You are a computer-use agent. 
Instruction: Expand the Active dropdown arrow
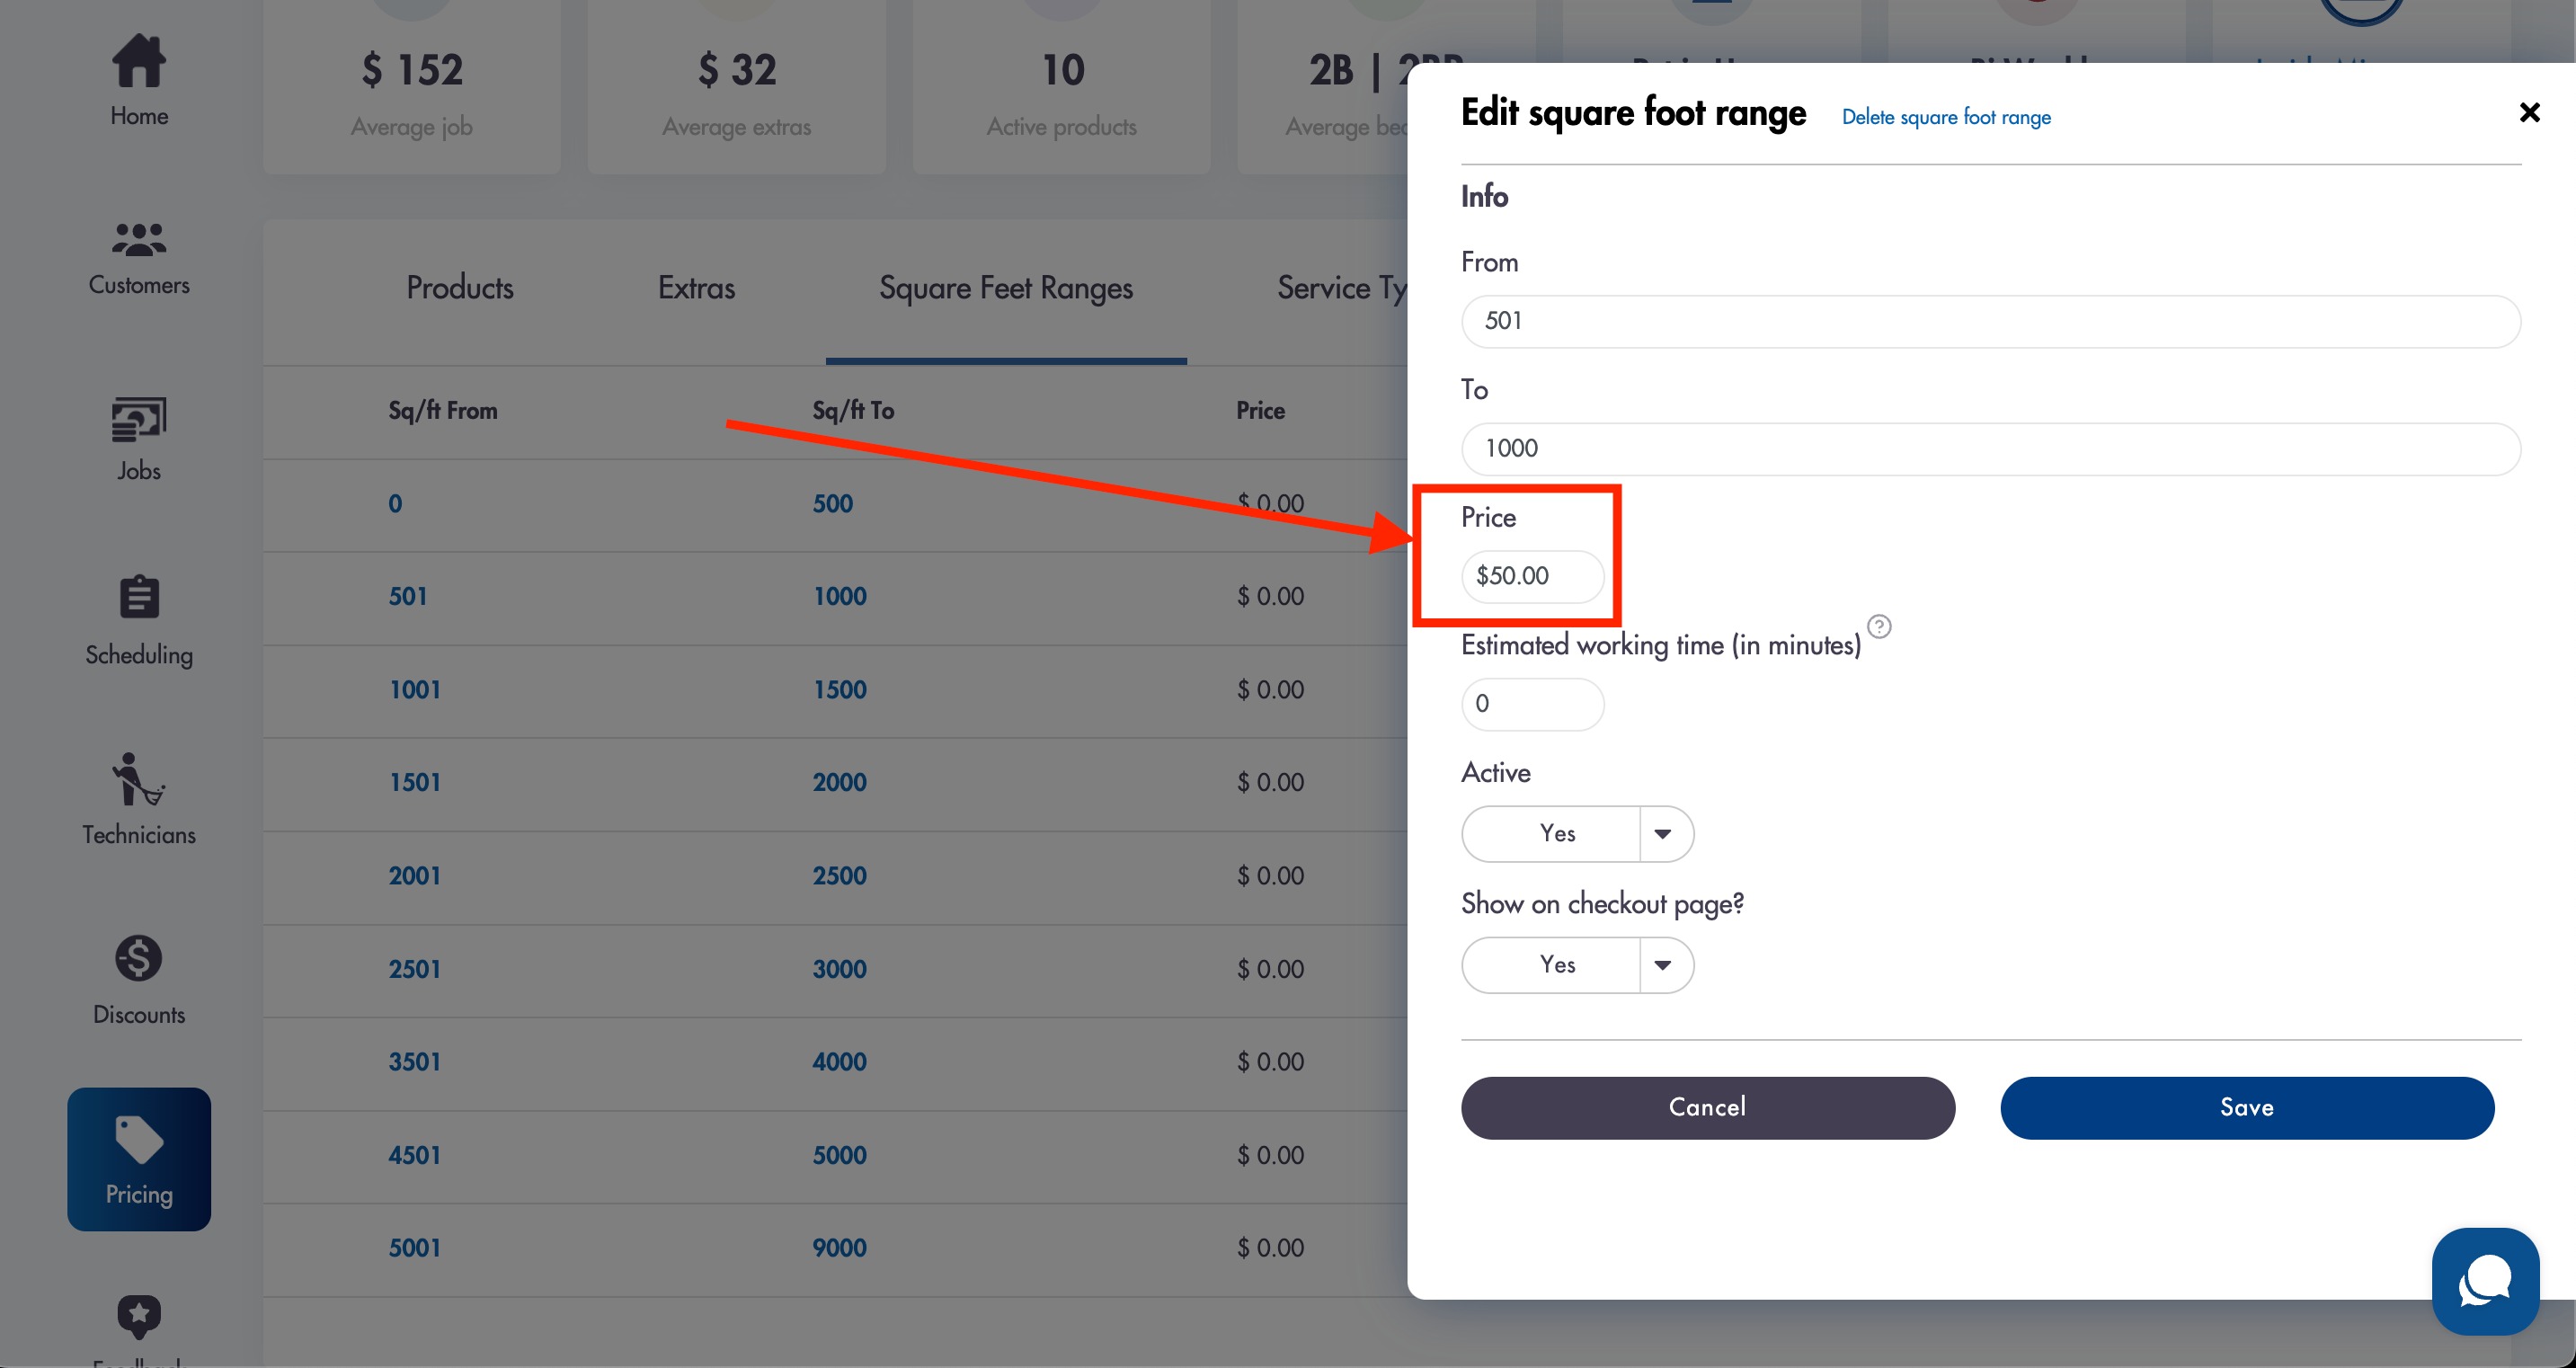1664,833
